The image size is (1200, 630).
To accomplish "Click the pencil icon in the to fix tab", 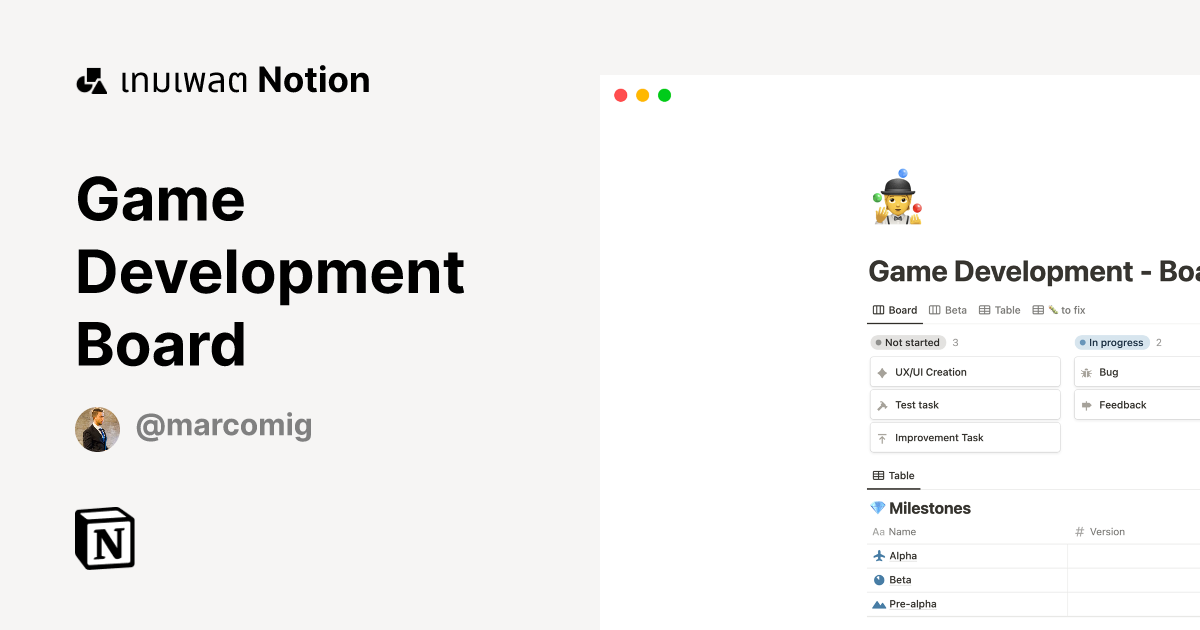I will pyautogui.click(x=1053, y=309).
